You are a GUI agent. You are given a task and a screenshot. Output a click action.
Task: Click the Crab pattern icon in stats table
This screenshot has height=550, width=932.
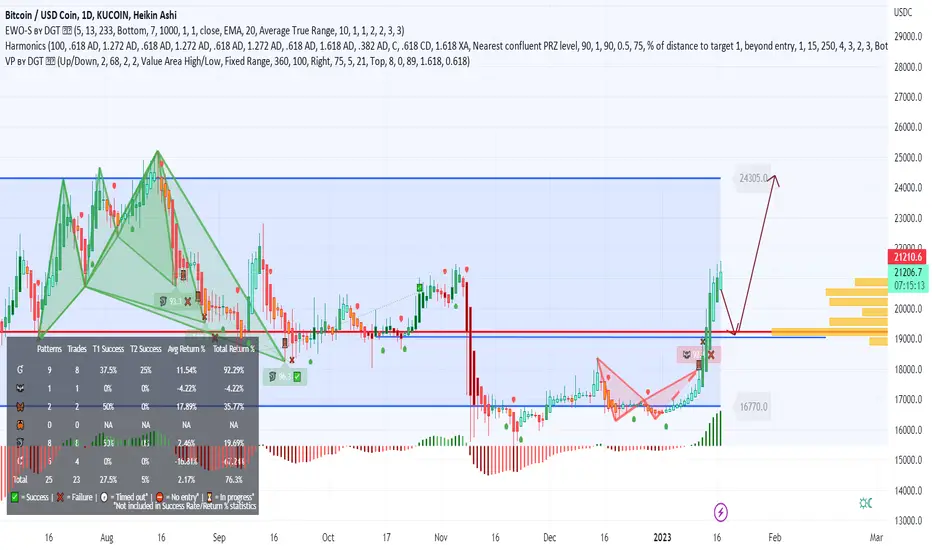point(20,425)
